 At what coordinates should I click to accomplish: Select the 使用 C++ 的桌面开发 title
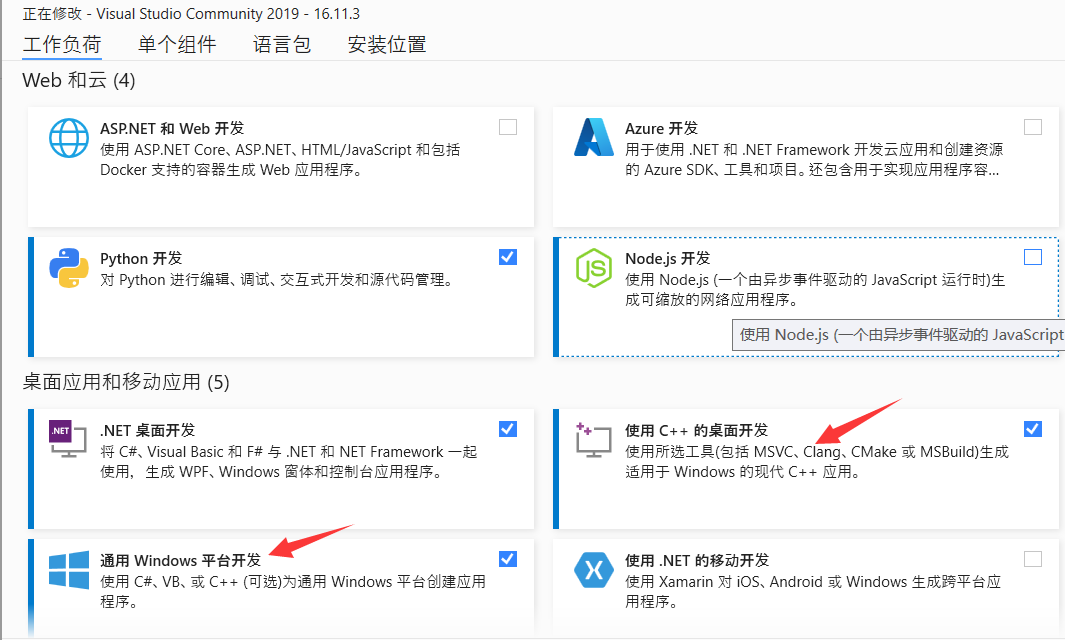(x=696, y=431)
